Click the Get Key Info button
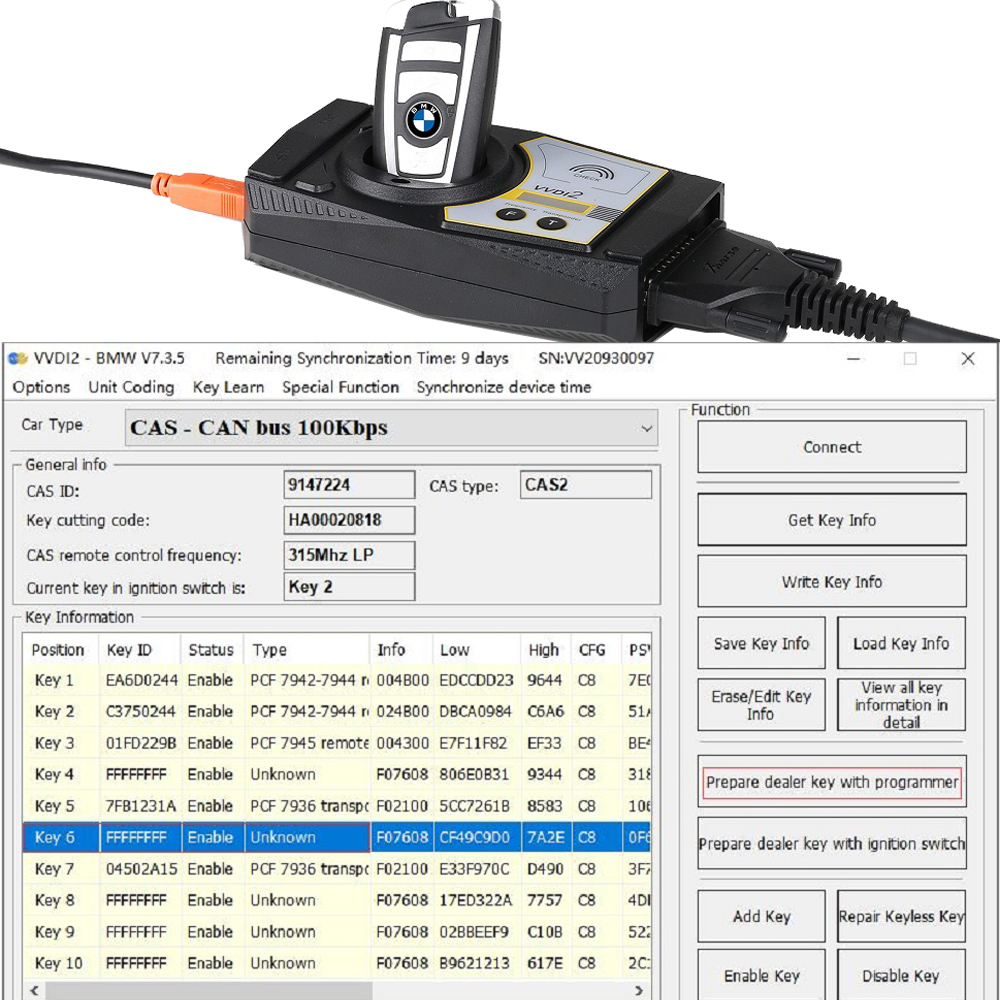 point(832,520)
